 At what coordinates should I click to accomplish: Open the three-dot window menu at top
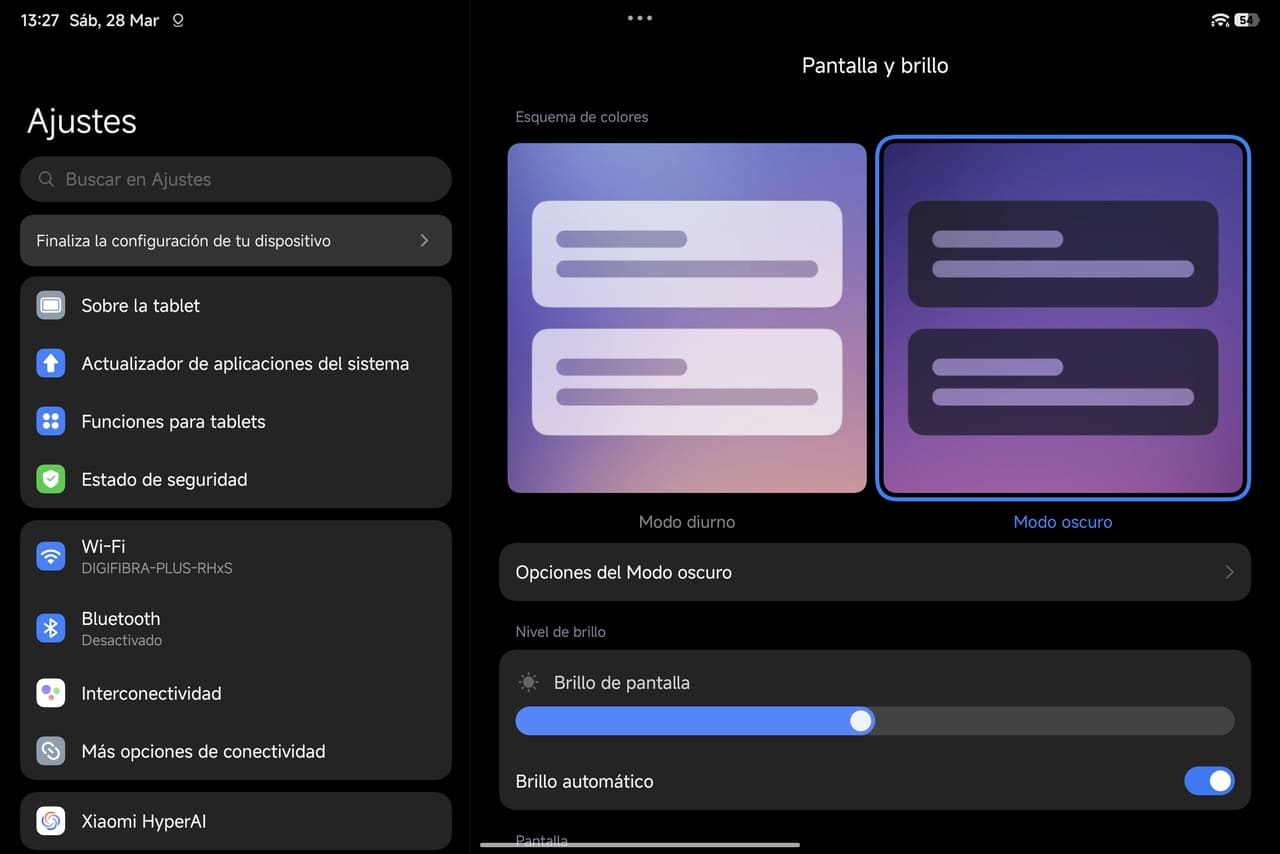639,18
